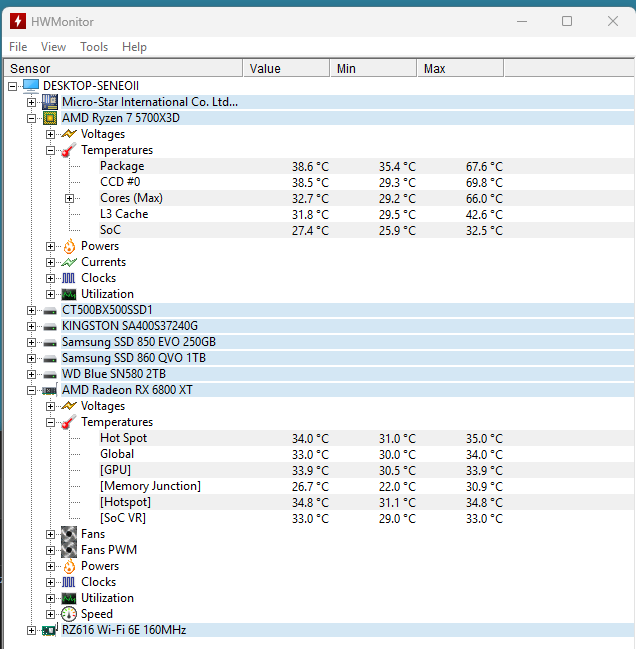Expand the RZ616 Wi-Fi 6E node
This screenshot has height=649, width=636.
31,630
